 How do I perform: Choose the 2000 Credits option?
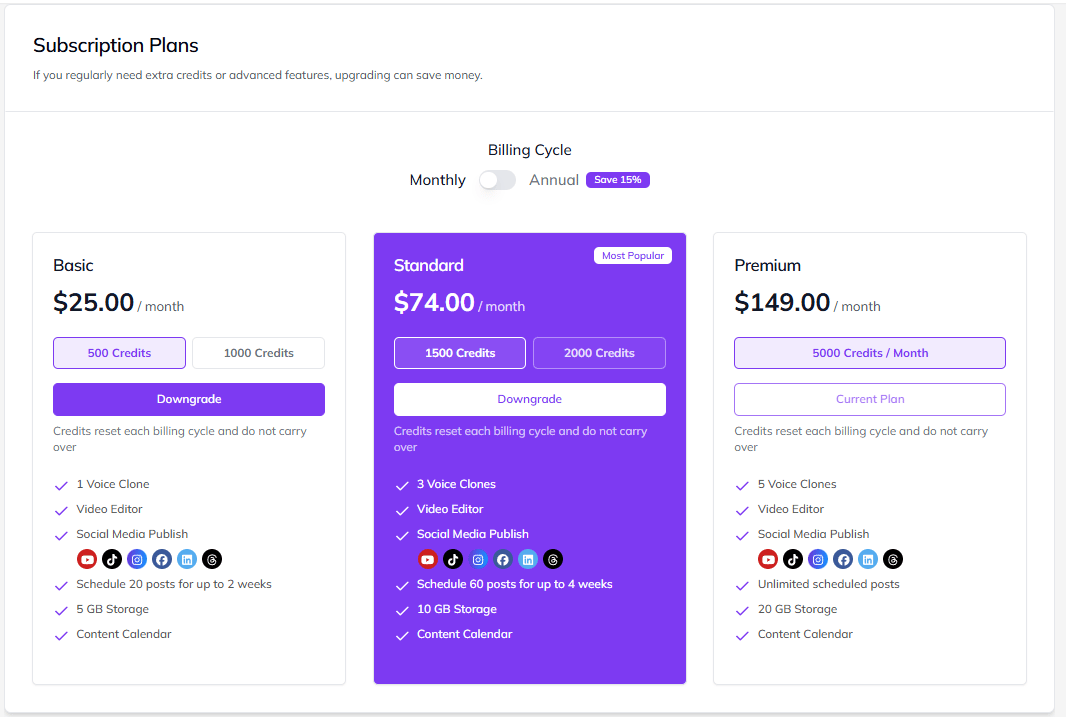(599, 353)
